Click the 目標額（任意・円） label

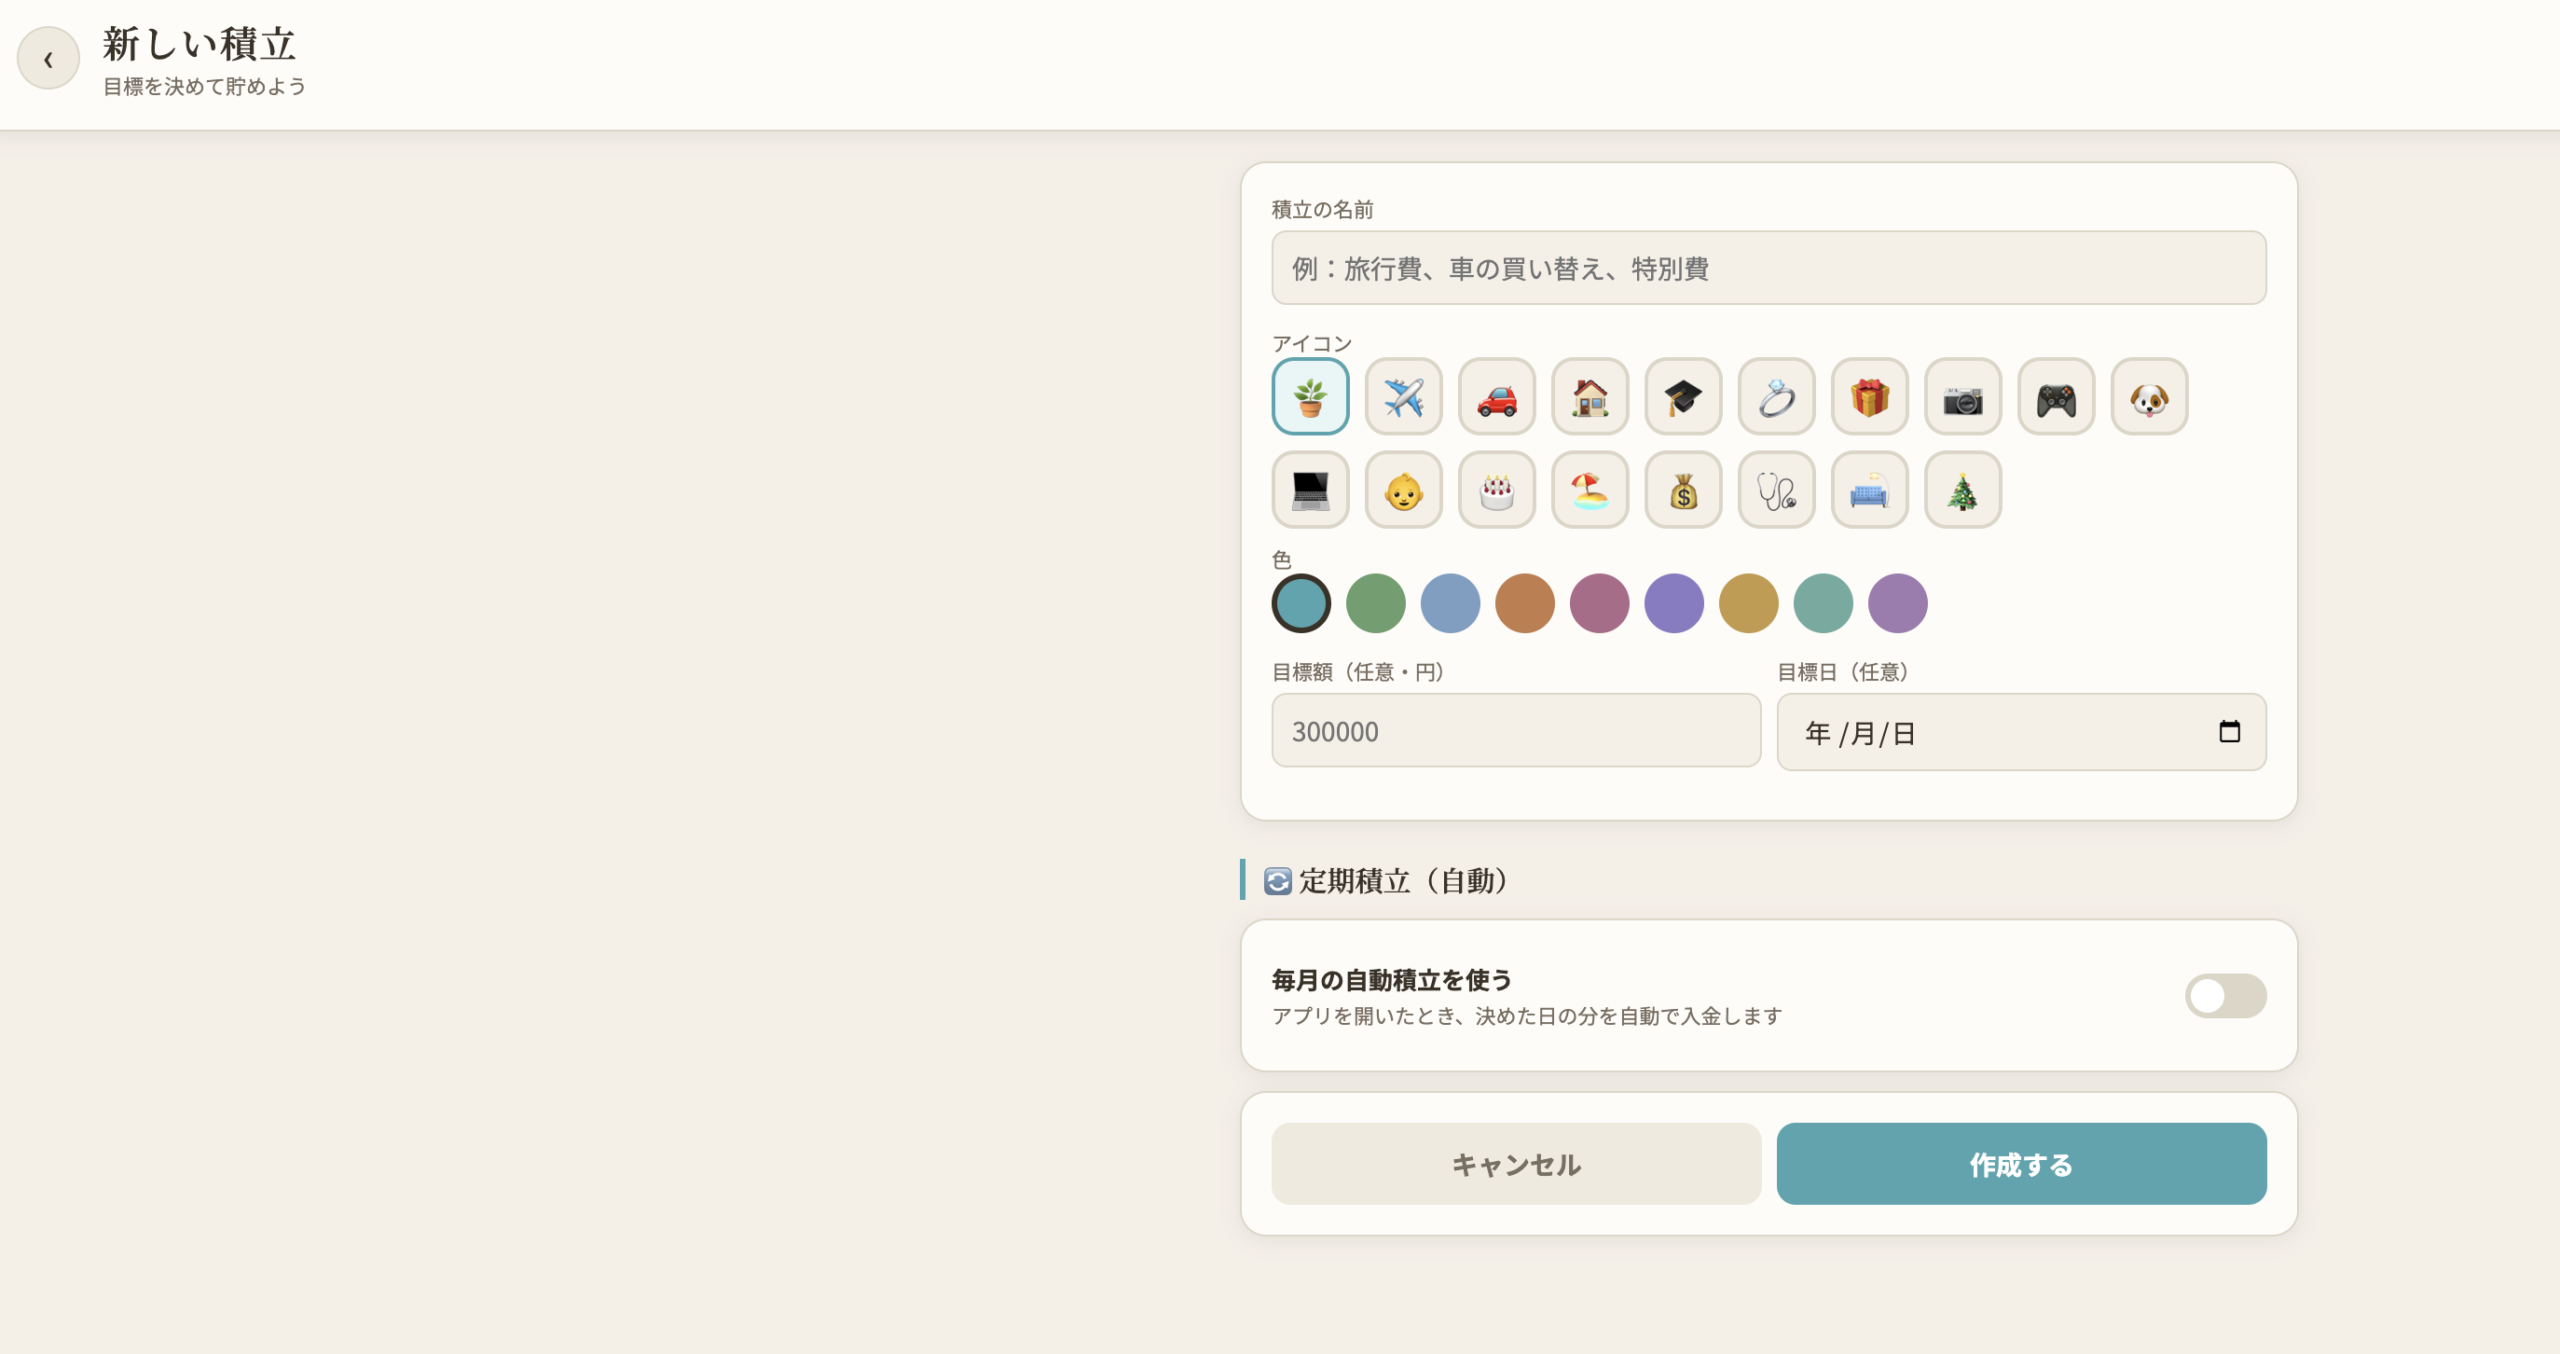1358,672
